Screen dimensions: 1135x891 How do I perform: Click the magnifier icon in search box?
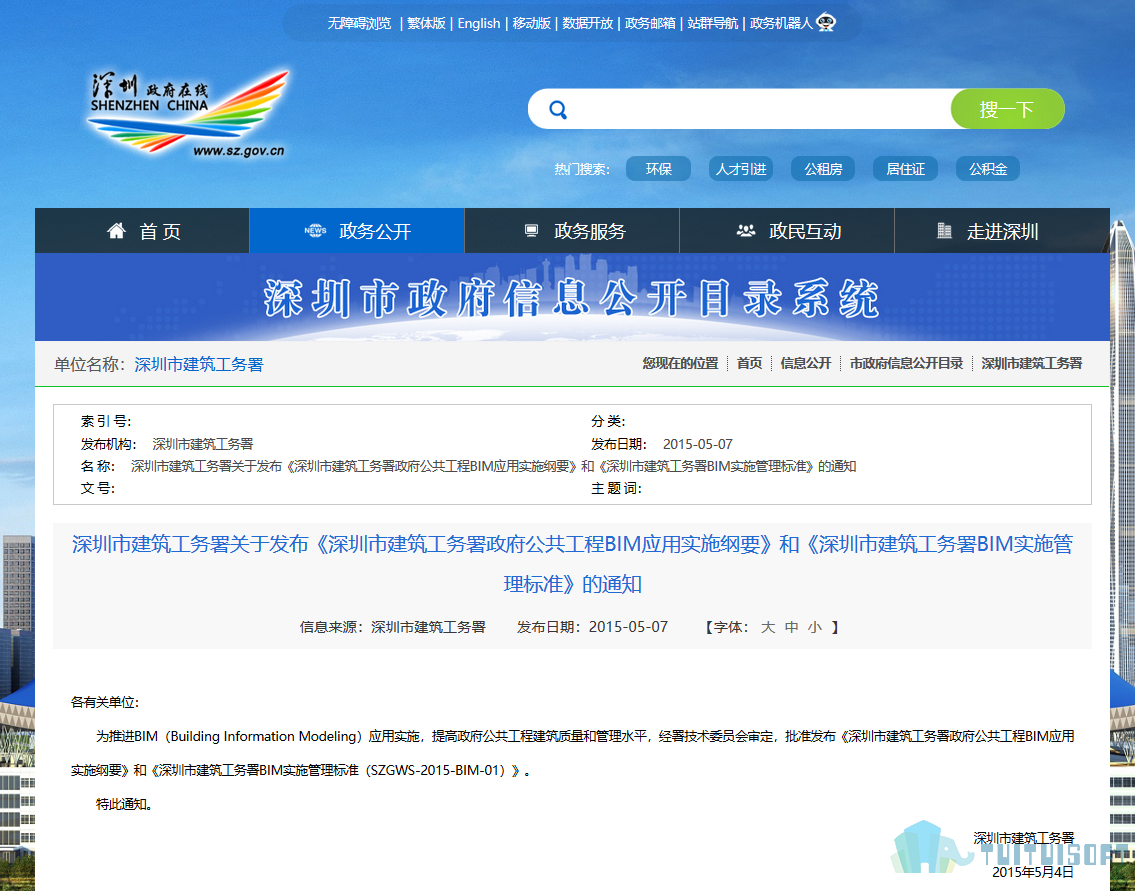(558, 109)
